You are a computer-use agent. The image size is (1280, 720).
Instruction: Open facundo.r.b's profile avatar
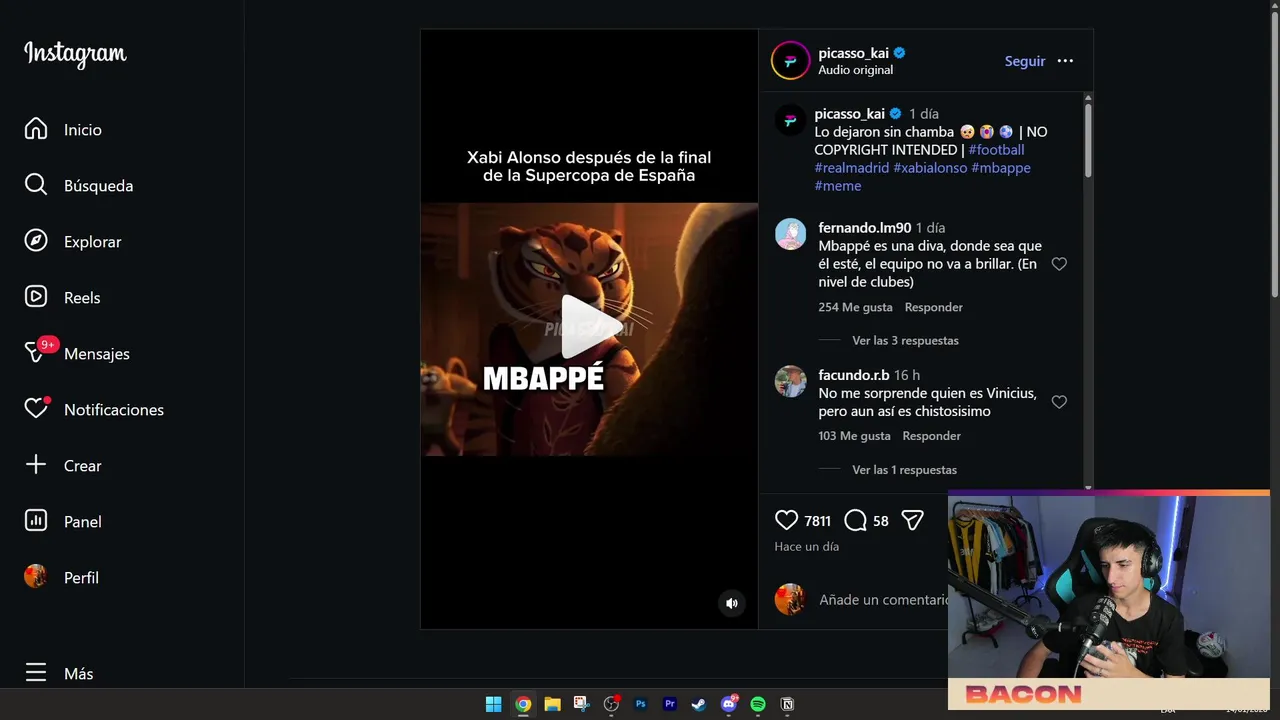790,381
